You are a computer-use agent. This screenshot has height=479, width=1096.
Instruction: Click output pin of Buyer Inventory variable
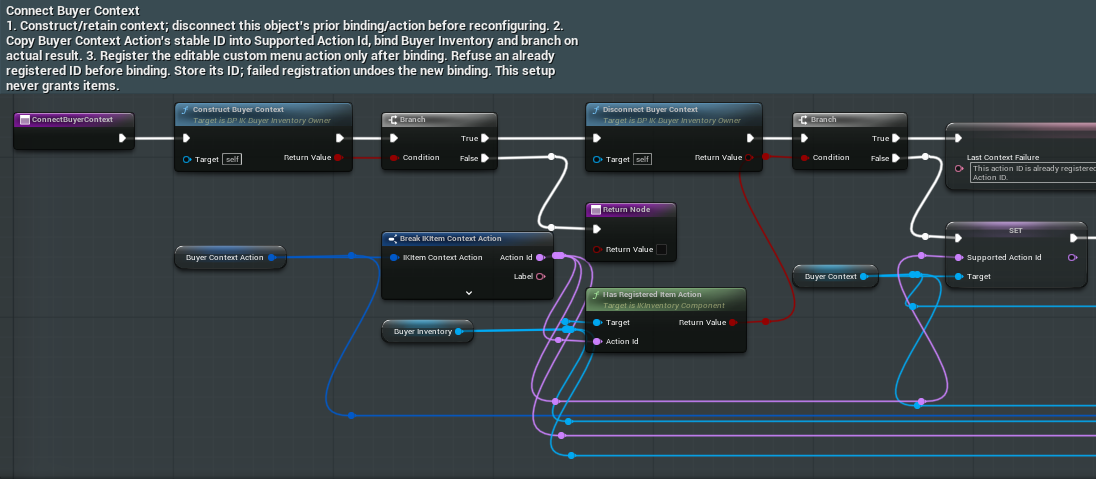pyautogui.click(x=459, y=331)
